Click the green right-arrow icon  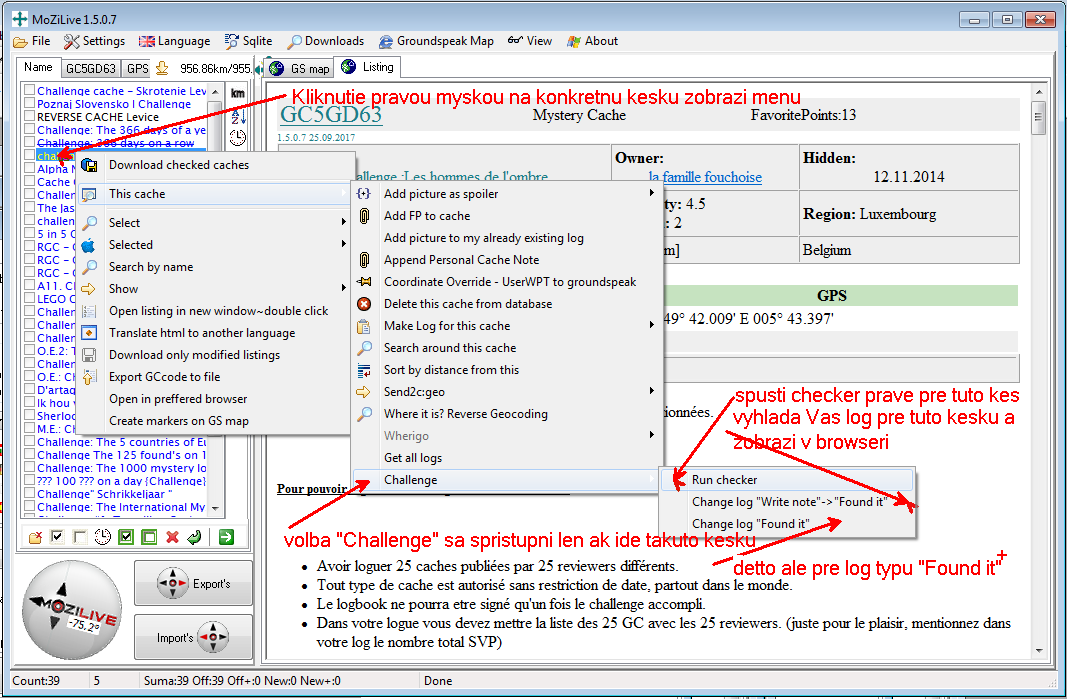226,537
